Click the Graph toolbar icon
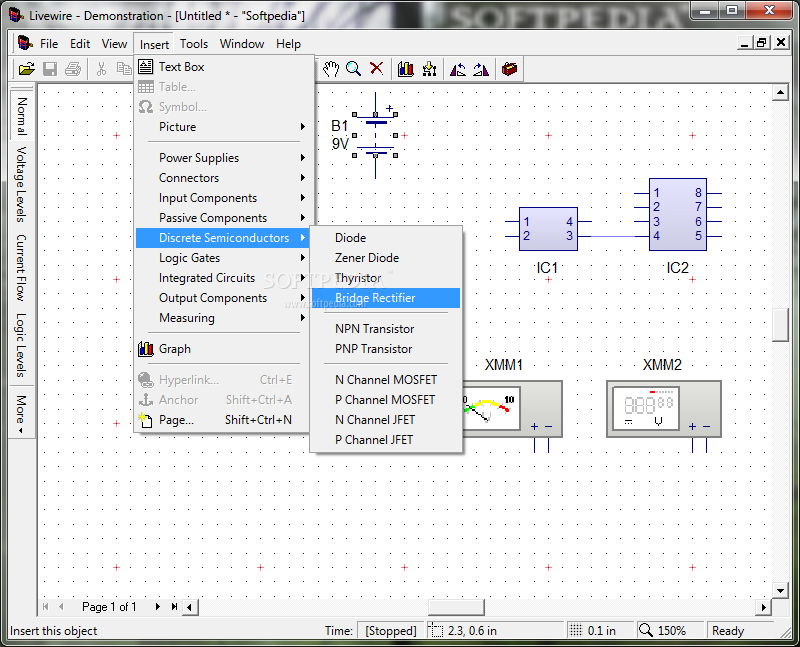800x647 pixels. point(406,69)
